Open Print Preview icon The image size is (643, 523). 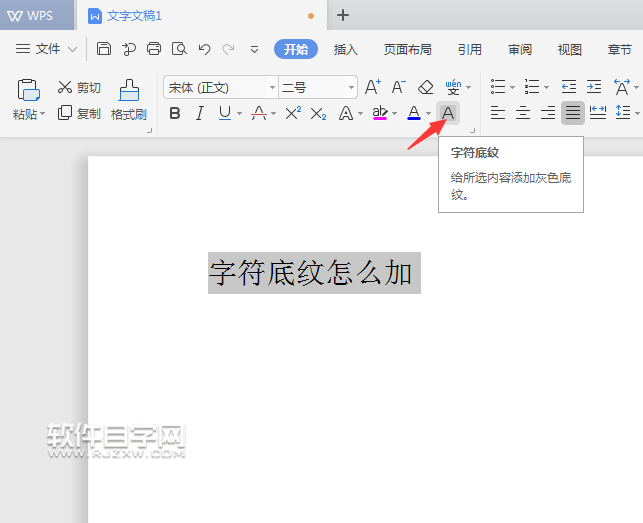179,49
